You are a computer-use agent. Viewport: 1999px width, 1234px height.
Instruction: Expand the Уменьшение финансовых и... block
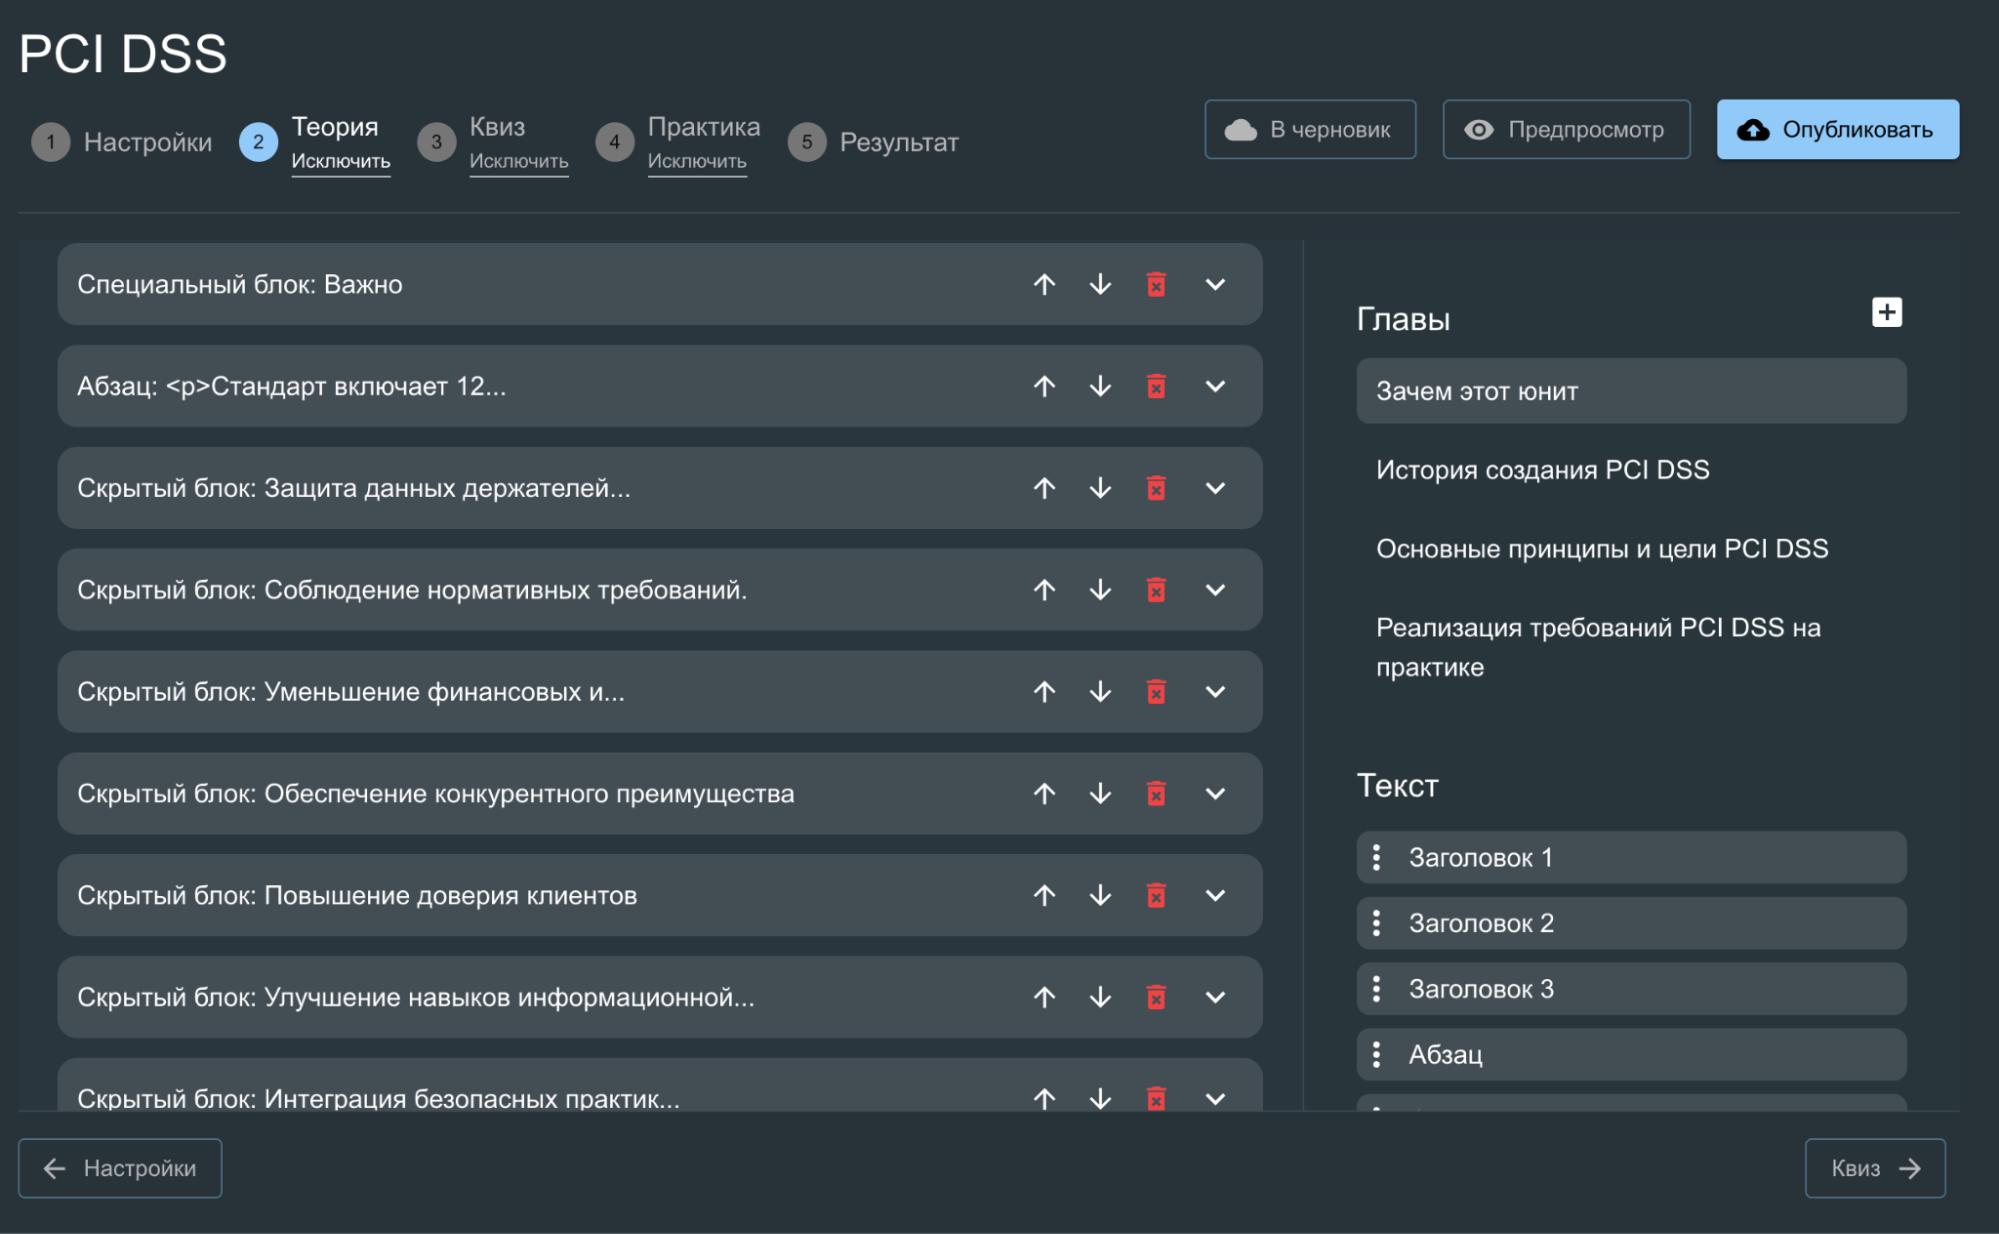[1215, 692]
